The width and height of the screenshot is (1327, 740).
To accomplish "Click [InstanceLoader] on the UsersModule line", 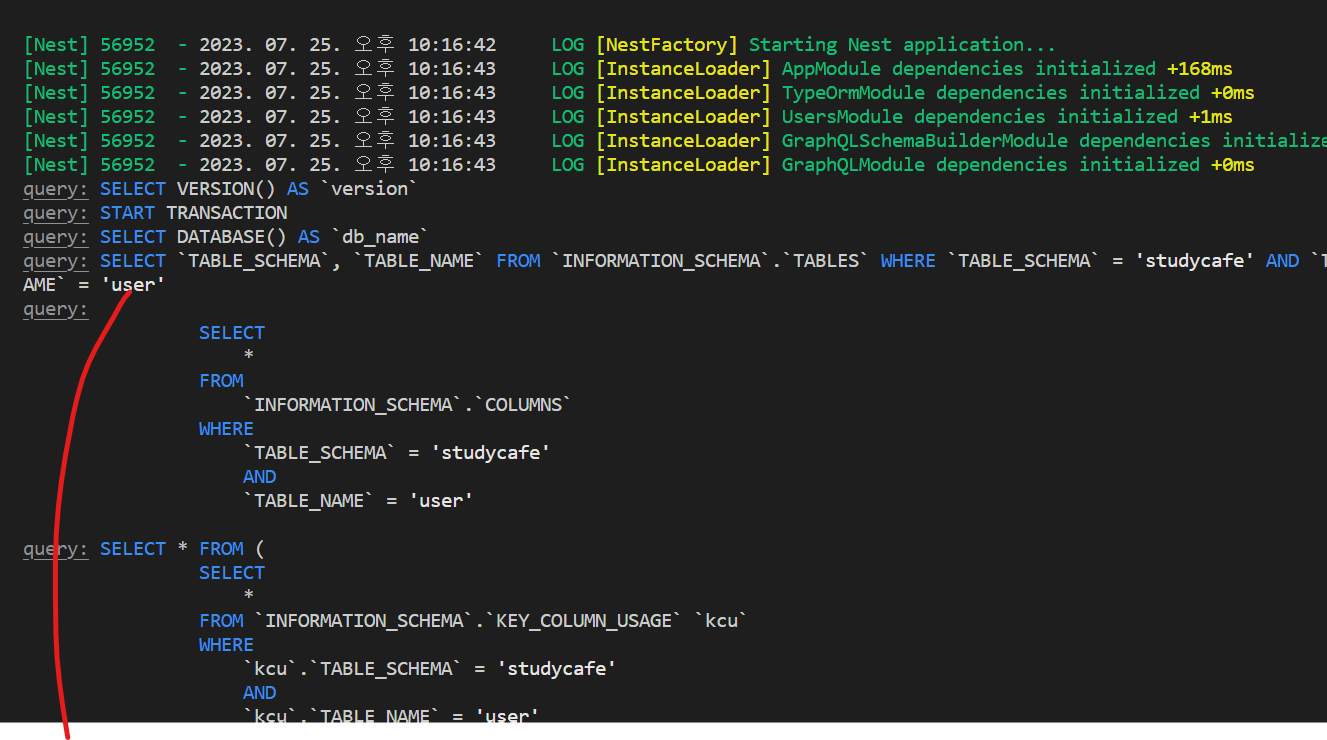I will (x=683, y=117).
